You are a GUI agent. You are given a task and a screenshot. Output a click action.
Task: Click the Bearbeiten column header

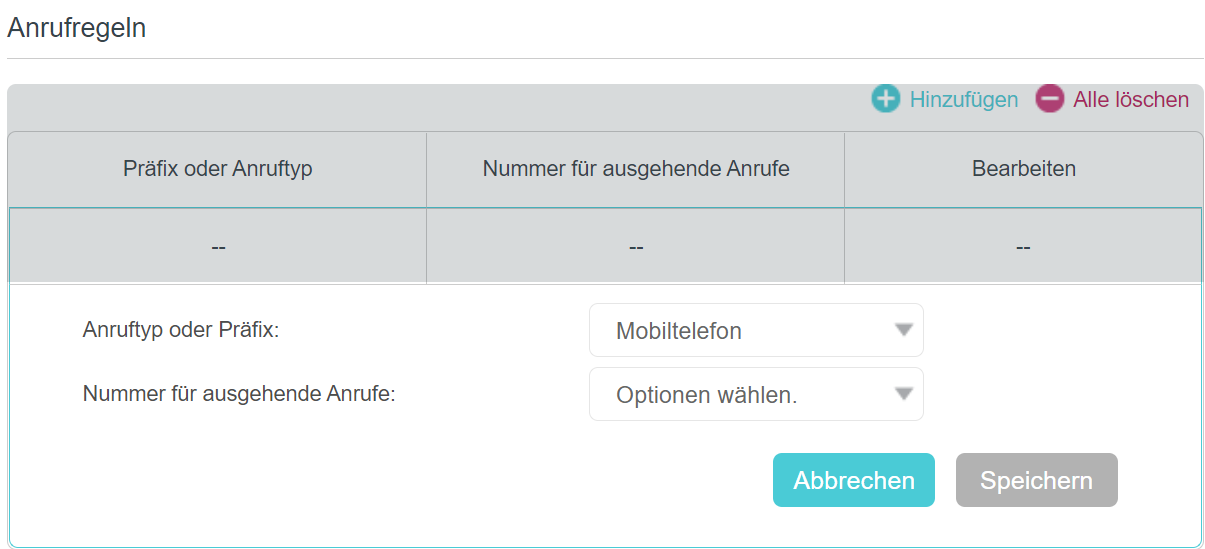pyautogui.click(x=1024, y=169)
